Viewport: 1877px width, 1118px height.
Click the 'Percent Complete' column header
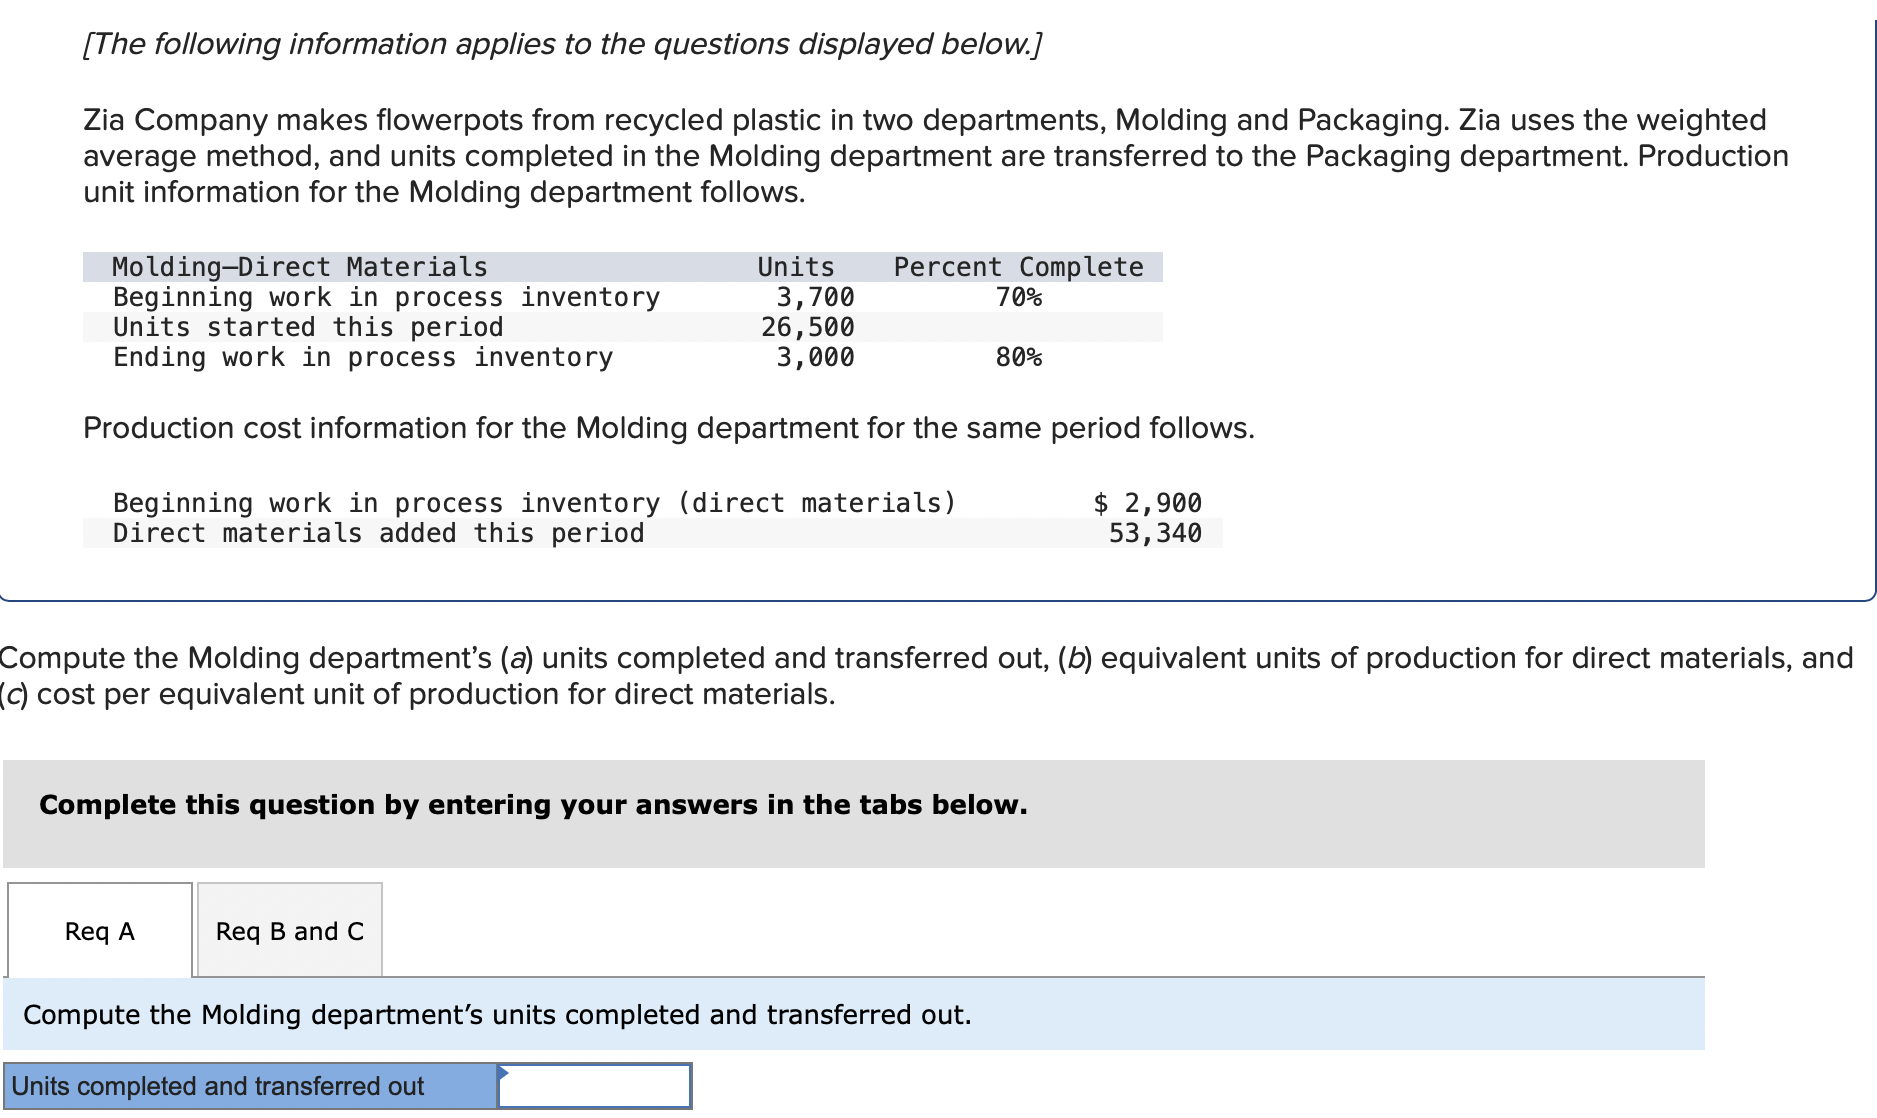[1018, 267]
